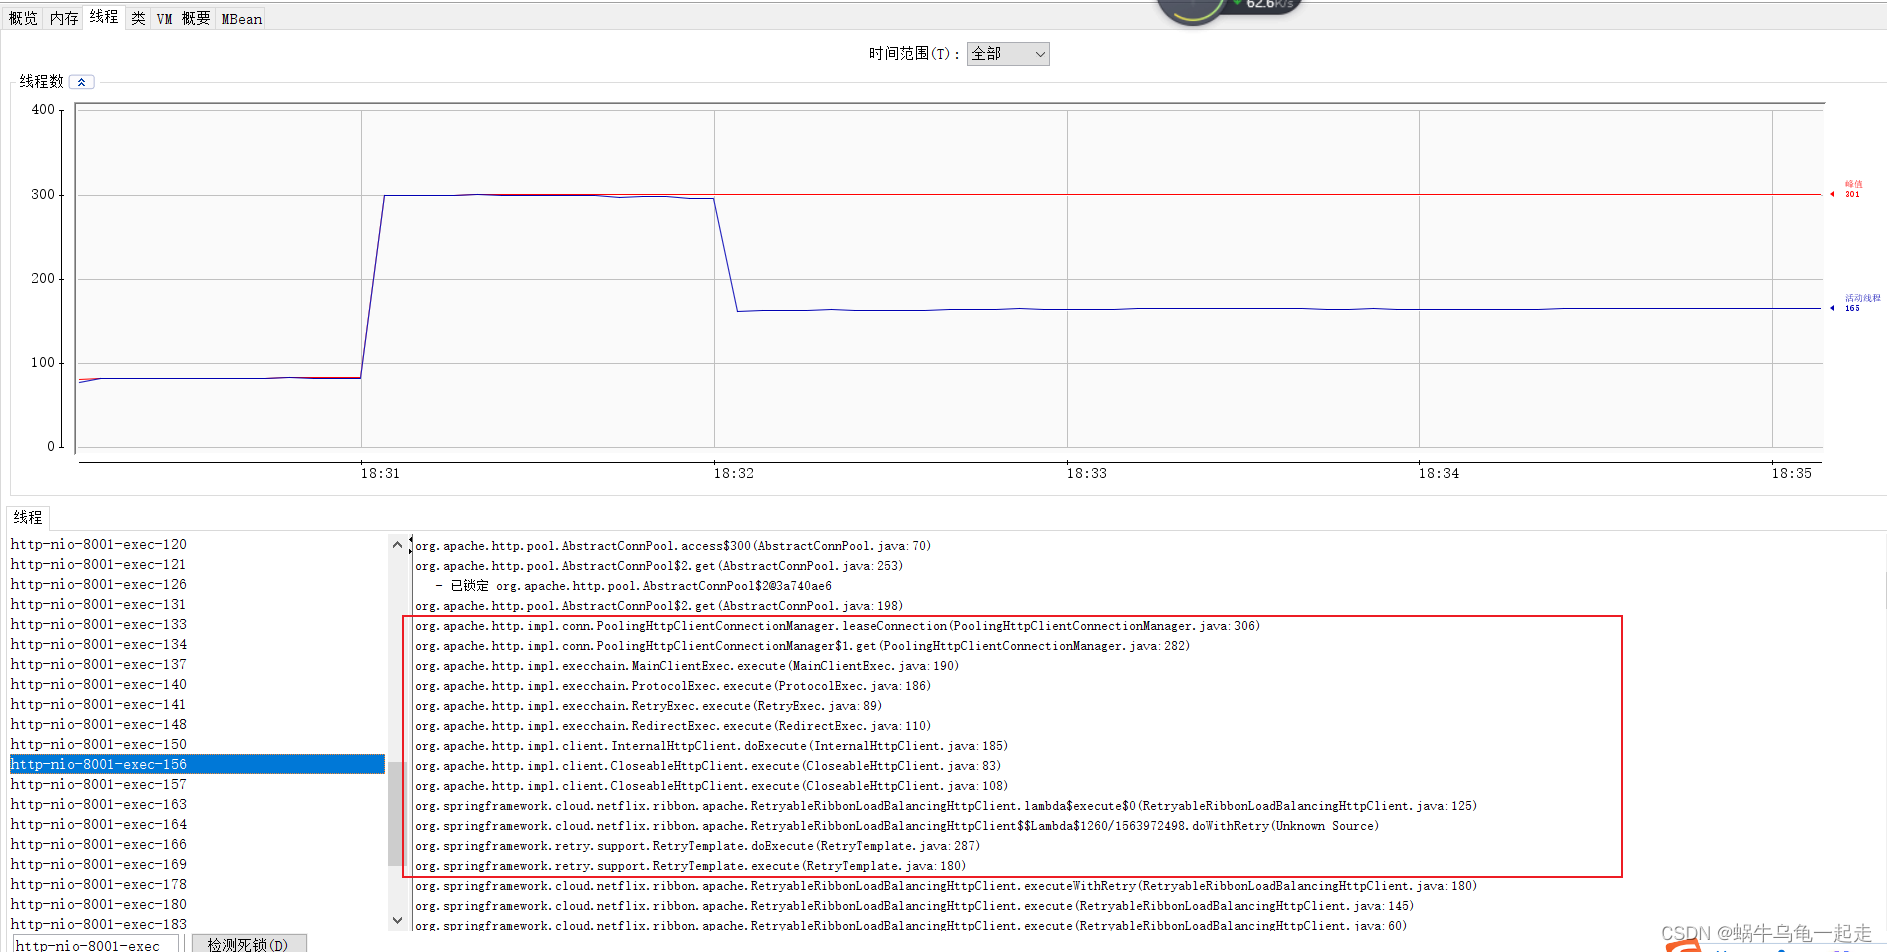This screenshot has height=952, width=1887.
Task: Select thread http-nio-8001-exec-150
Action: (x=197, y=744)
